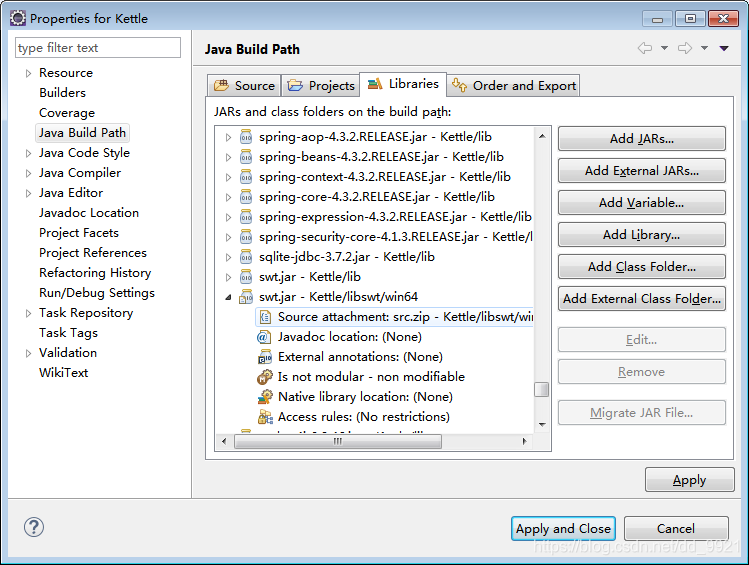Click the Add JARs... button

tap(642, 139)
